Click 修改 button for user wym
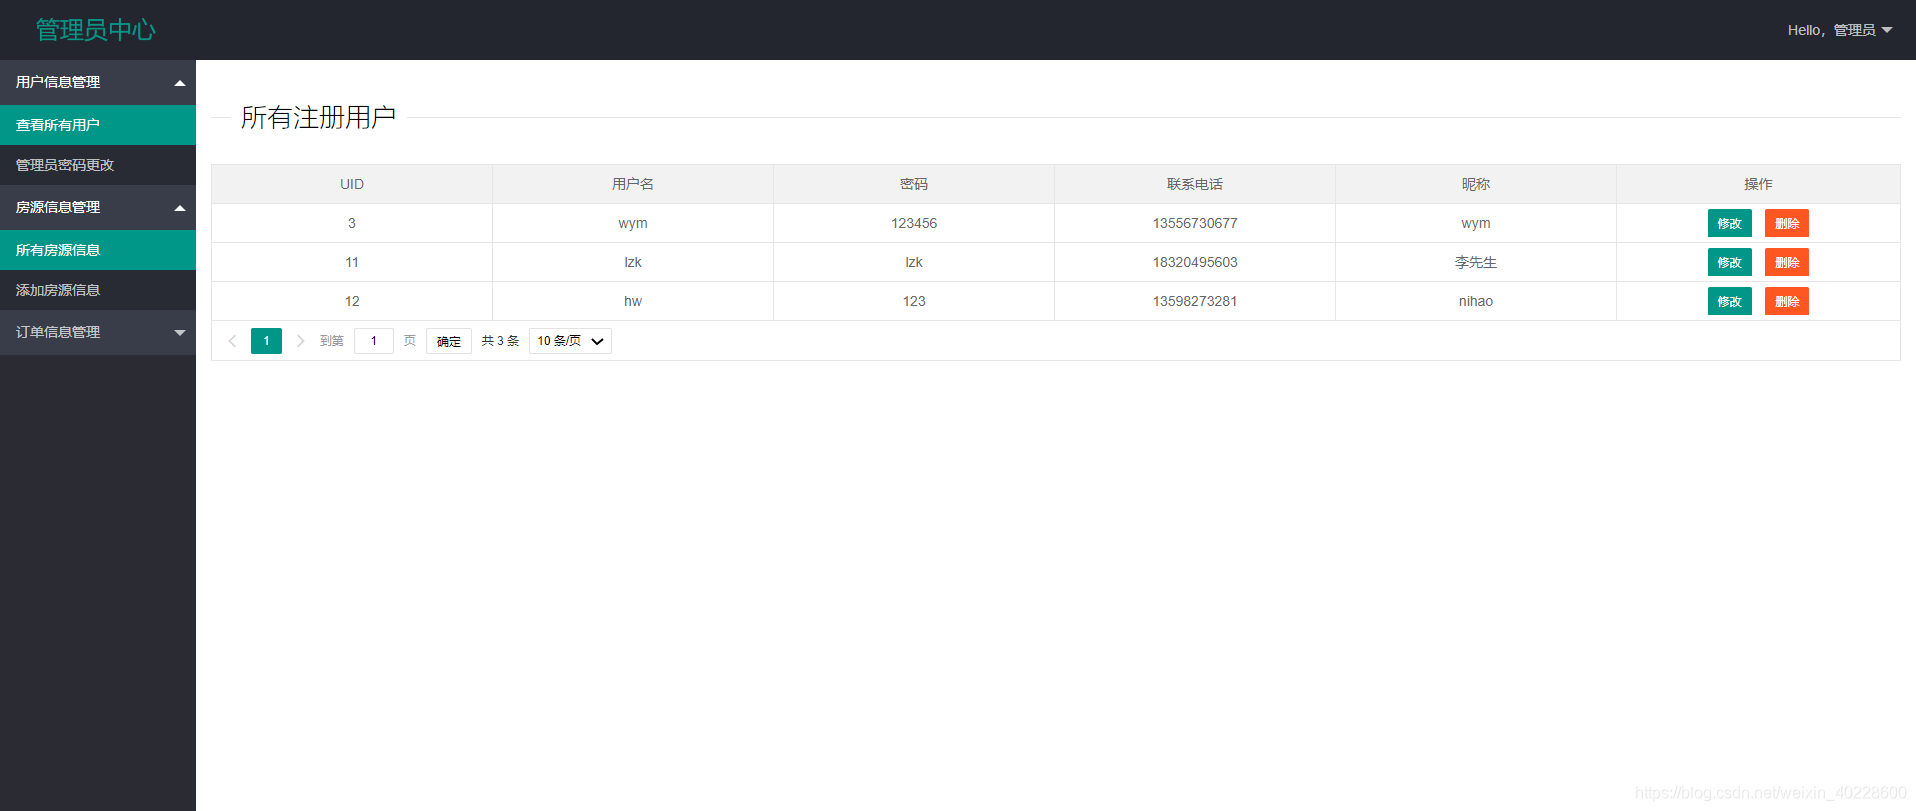 tap(1729, 223)
